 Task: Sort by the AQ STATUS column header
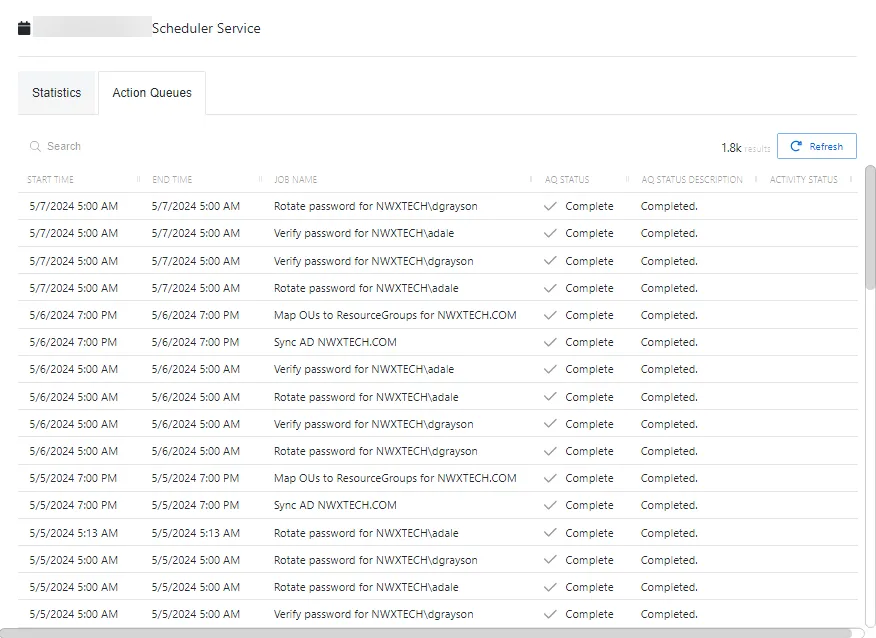(x=567, y=179)
